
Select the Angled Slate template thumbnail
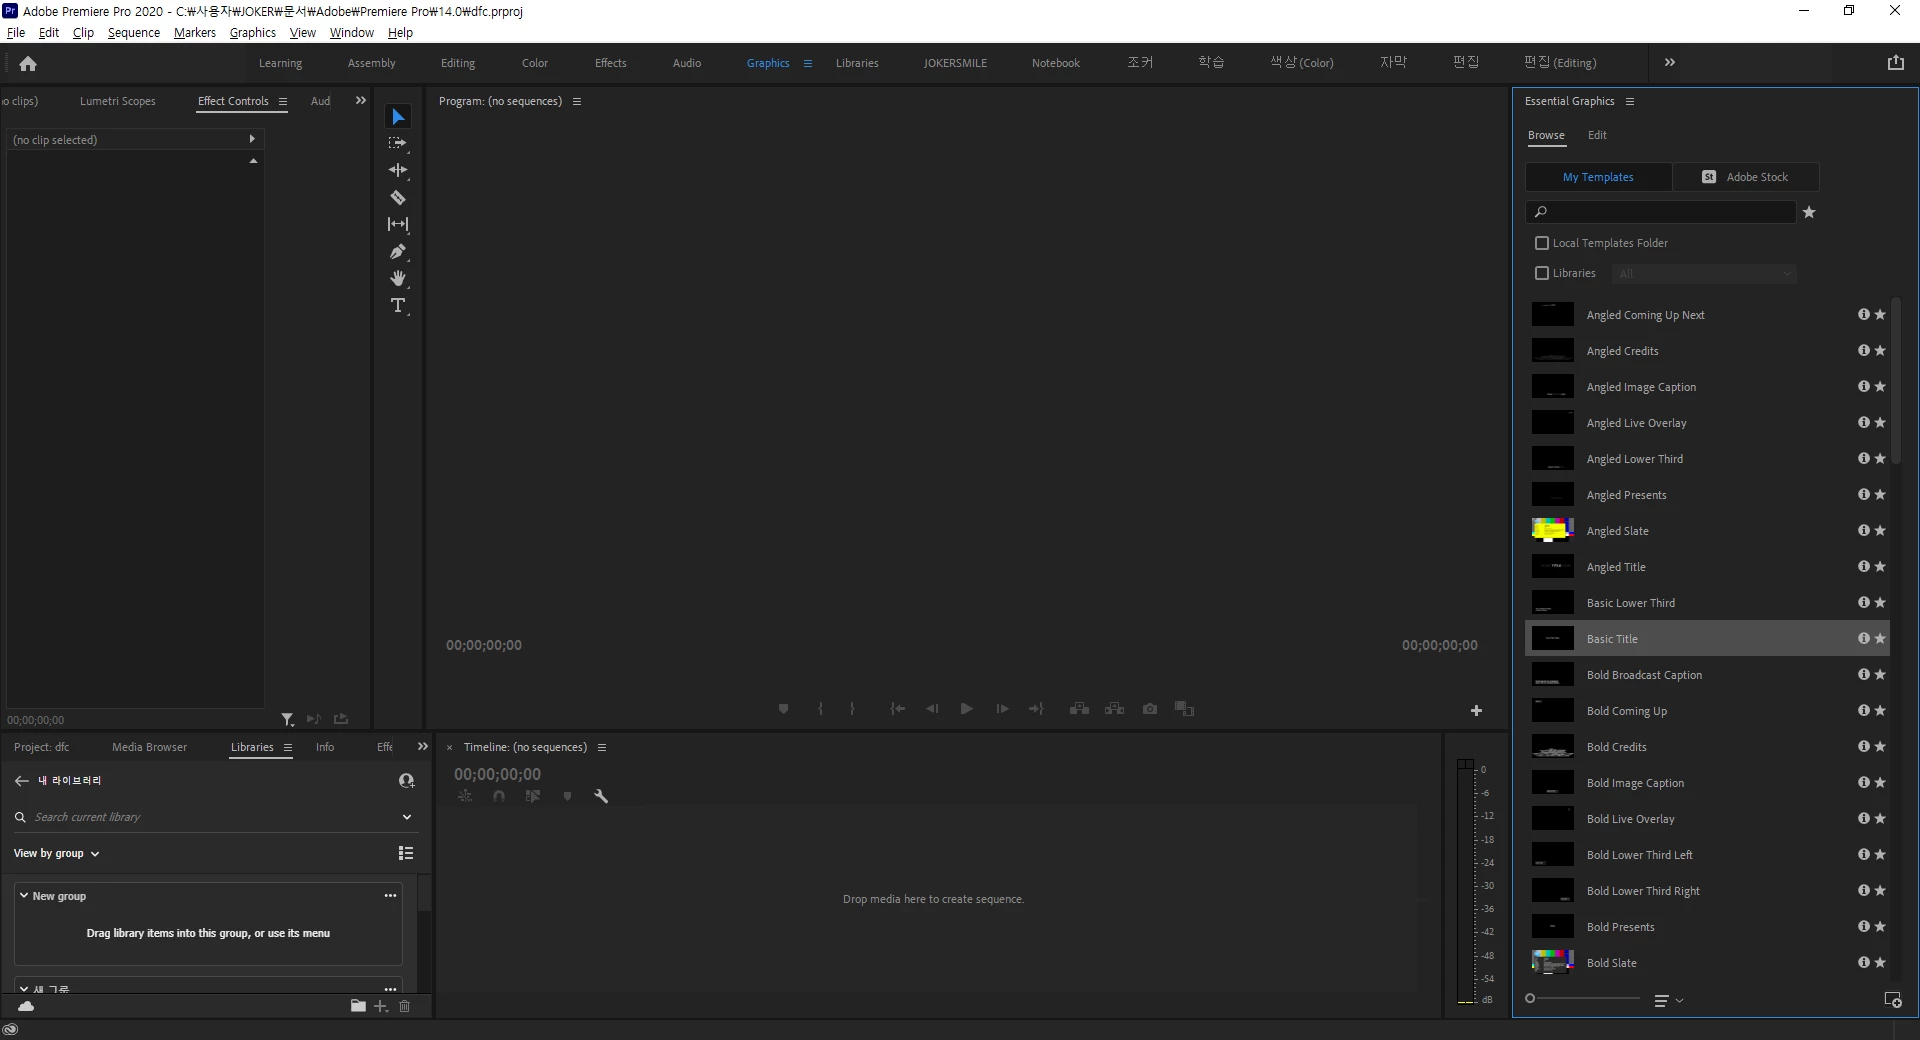click(1553, 530)
